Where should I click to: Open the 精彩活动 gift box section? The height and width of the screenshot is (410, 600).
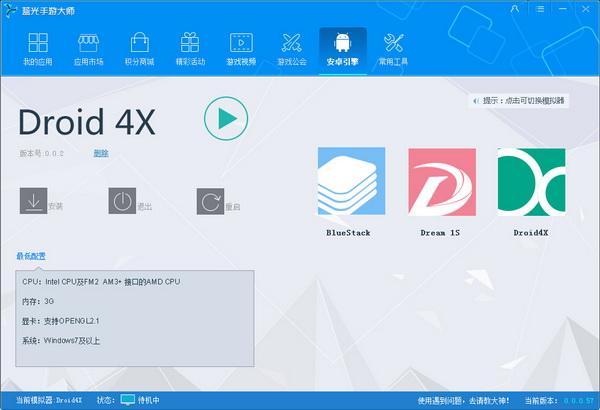coord(190,49)
